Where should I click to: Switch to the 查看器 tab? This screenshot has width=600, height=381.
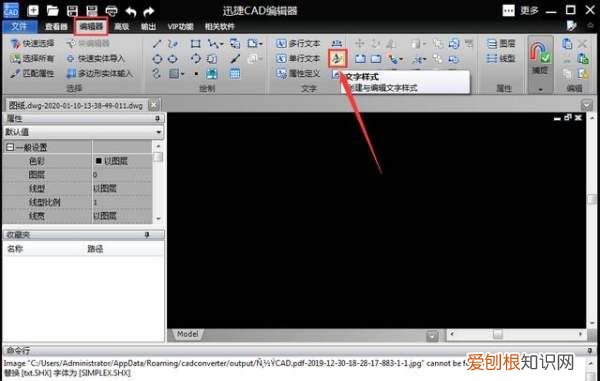[x=56, y=26]
